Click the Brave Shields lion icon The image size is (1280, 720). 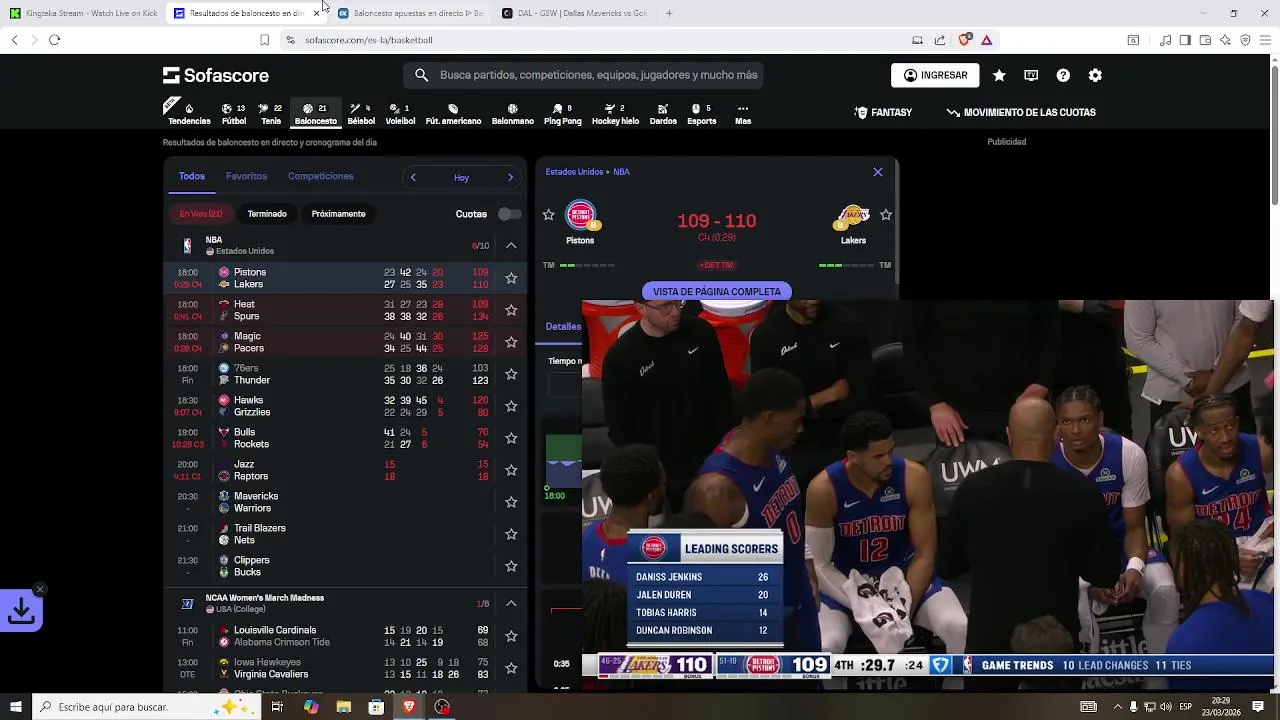click(x=964, y=40)
